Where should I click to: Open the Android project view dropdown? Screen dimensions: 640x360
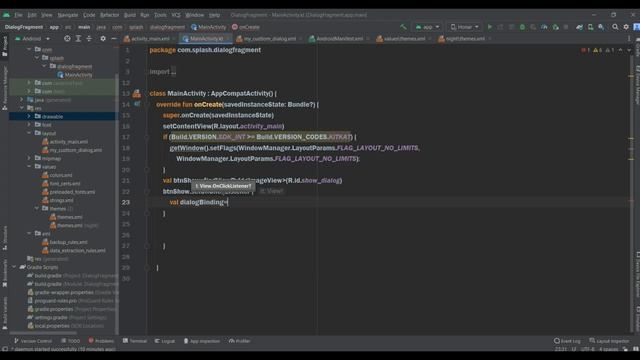33,38
